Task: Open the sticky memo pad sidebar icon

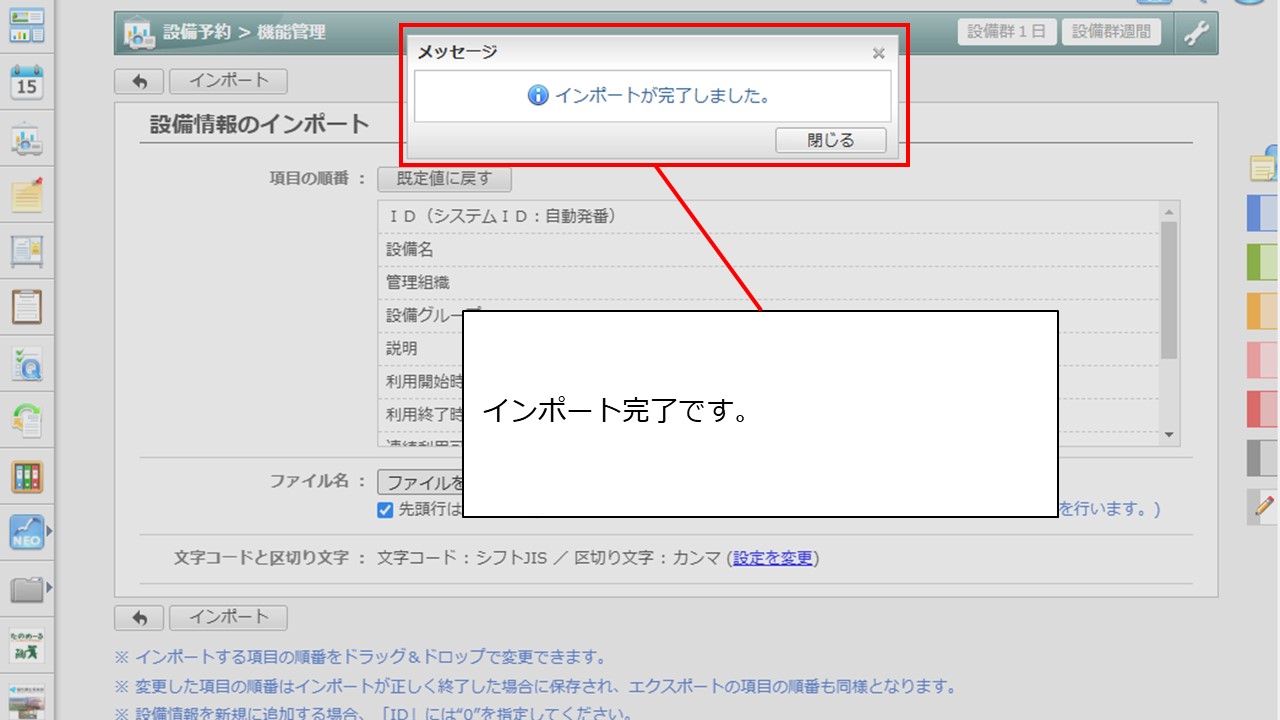Action: tap(27, 196)
